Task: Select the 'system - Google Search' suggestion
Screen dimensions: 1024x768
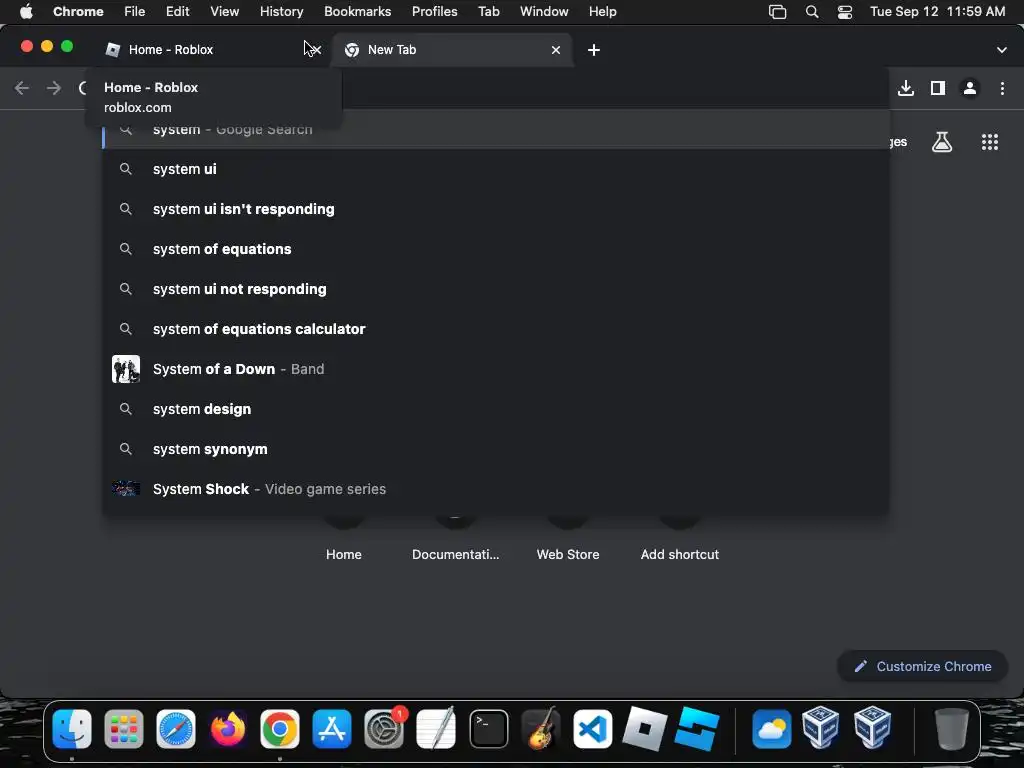Action: [496, 130]
